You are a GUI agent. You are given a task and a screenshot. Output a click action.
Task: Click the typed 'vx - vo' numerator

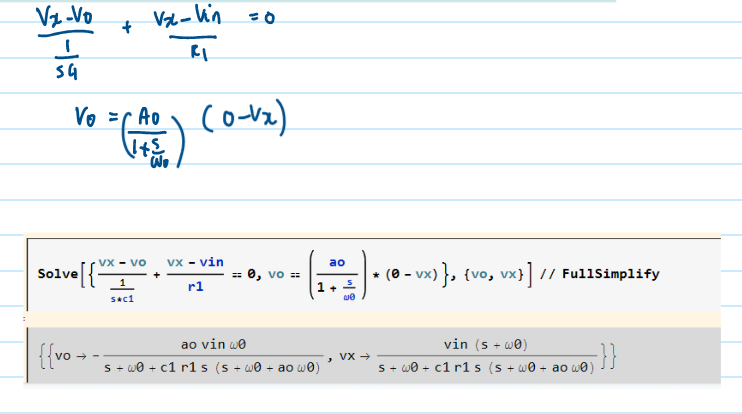click(123, 262)
